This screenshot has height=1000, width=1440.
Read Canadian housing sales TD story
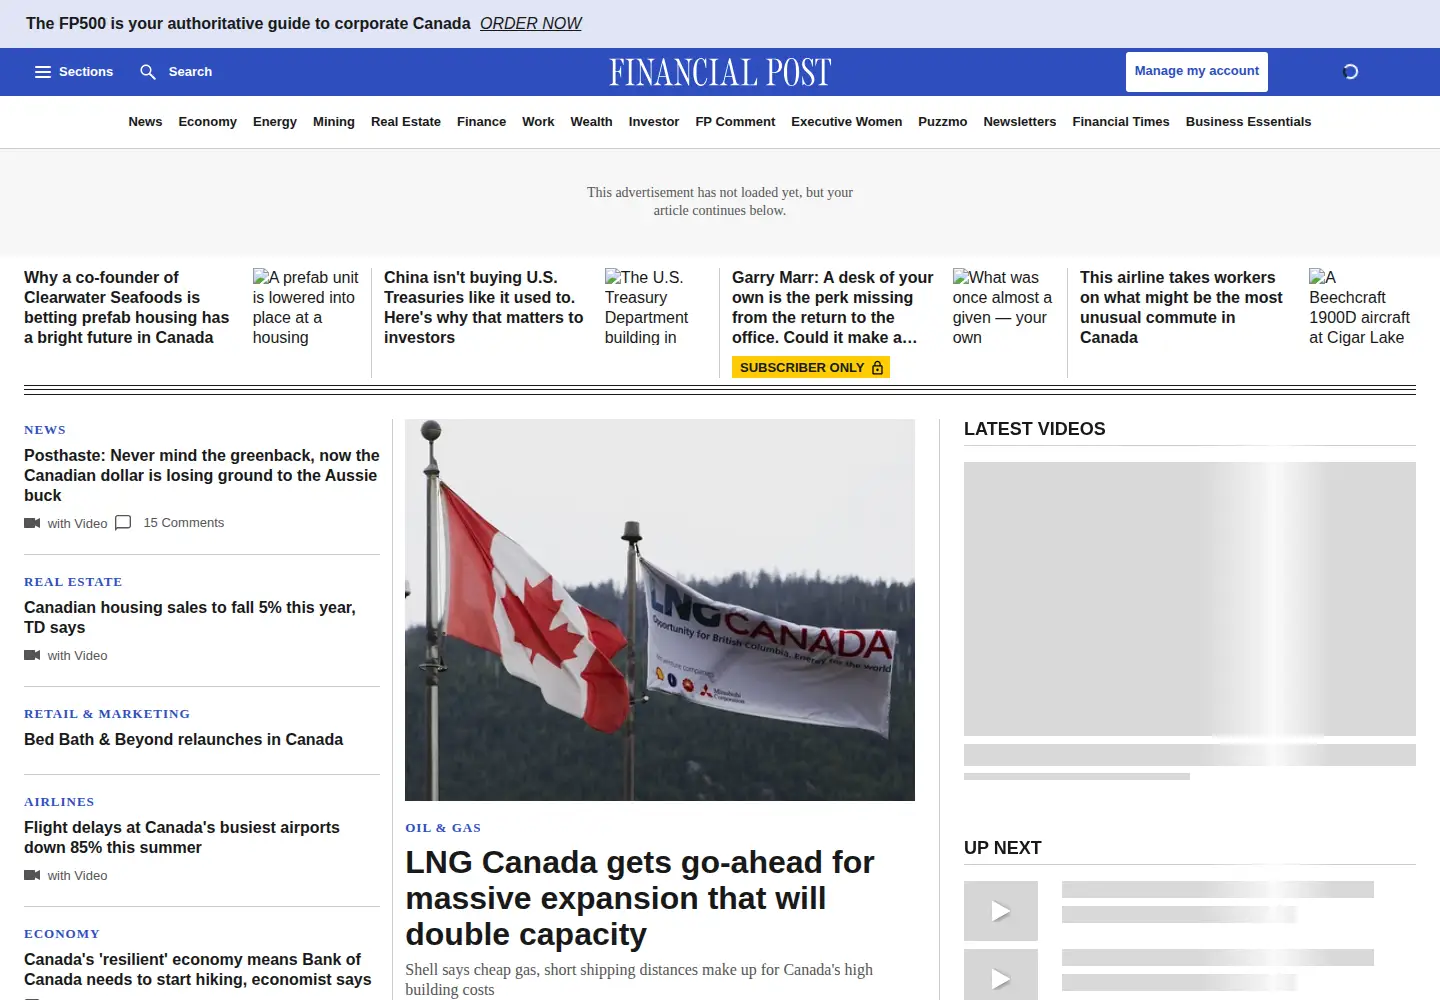tap(190, 617)
